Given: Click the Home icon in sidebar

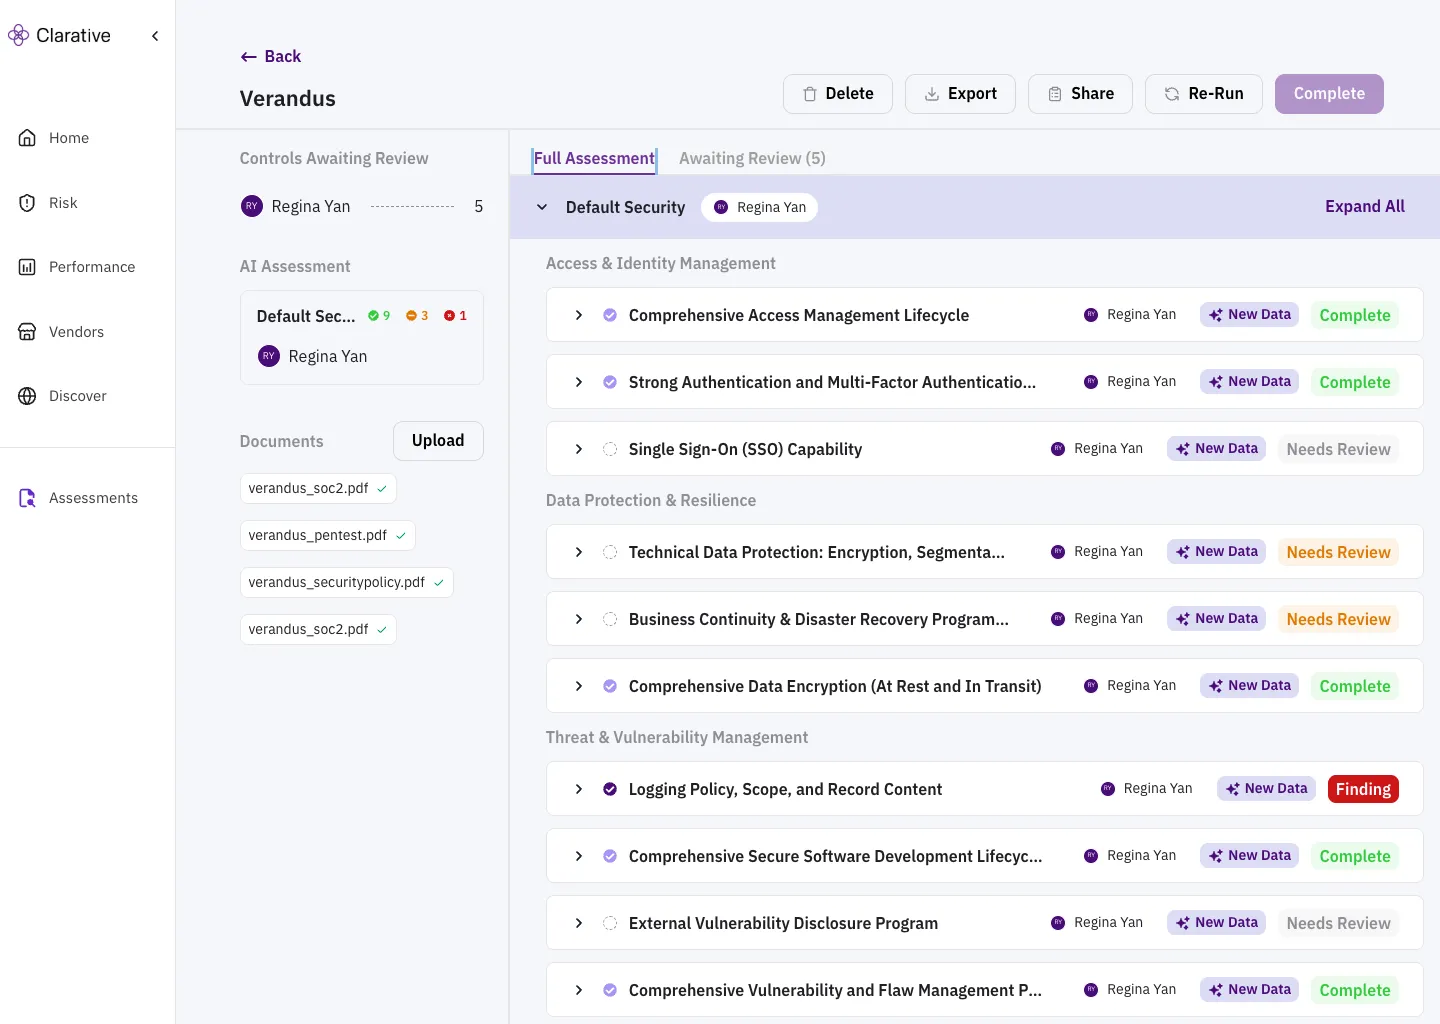Looking at the screenshot, I should pyautogui.click(x=27, y=138).
